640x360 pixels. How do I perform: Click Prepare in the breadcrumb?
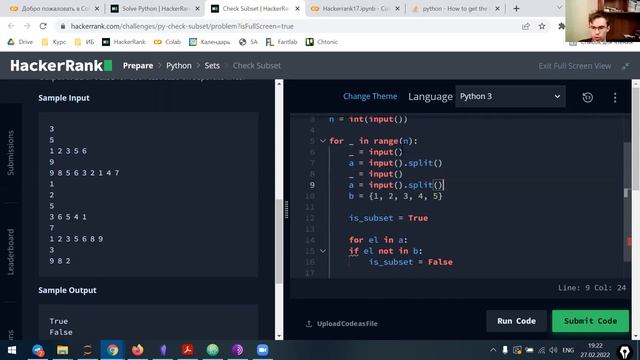click(x=138, y=66)
